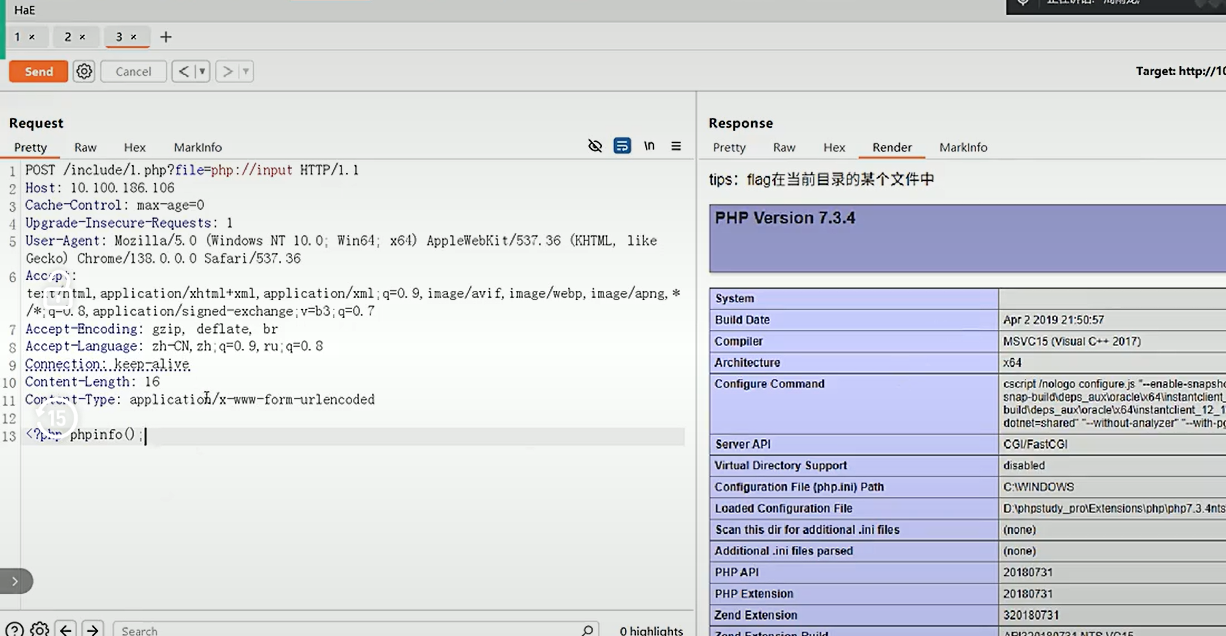The width and height of the screenshot is (1226, 636).
Task: Toggle word wrap icon in Request panel
Action: point(622,146)
